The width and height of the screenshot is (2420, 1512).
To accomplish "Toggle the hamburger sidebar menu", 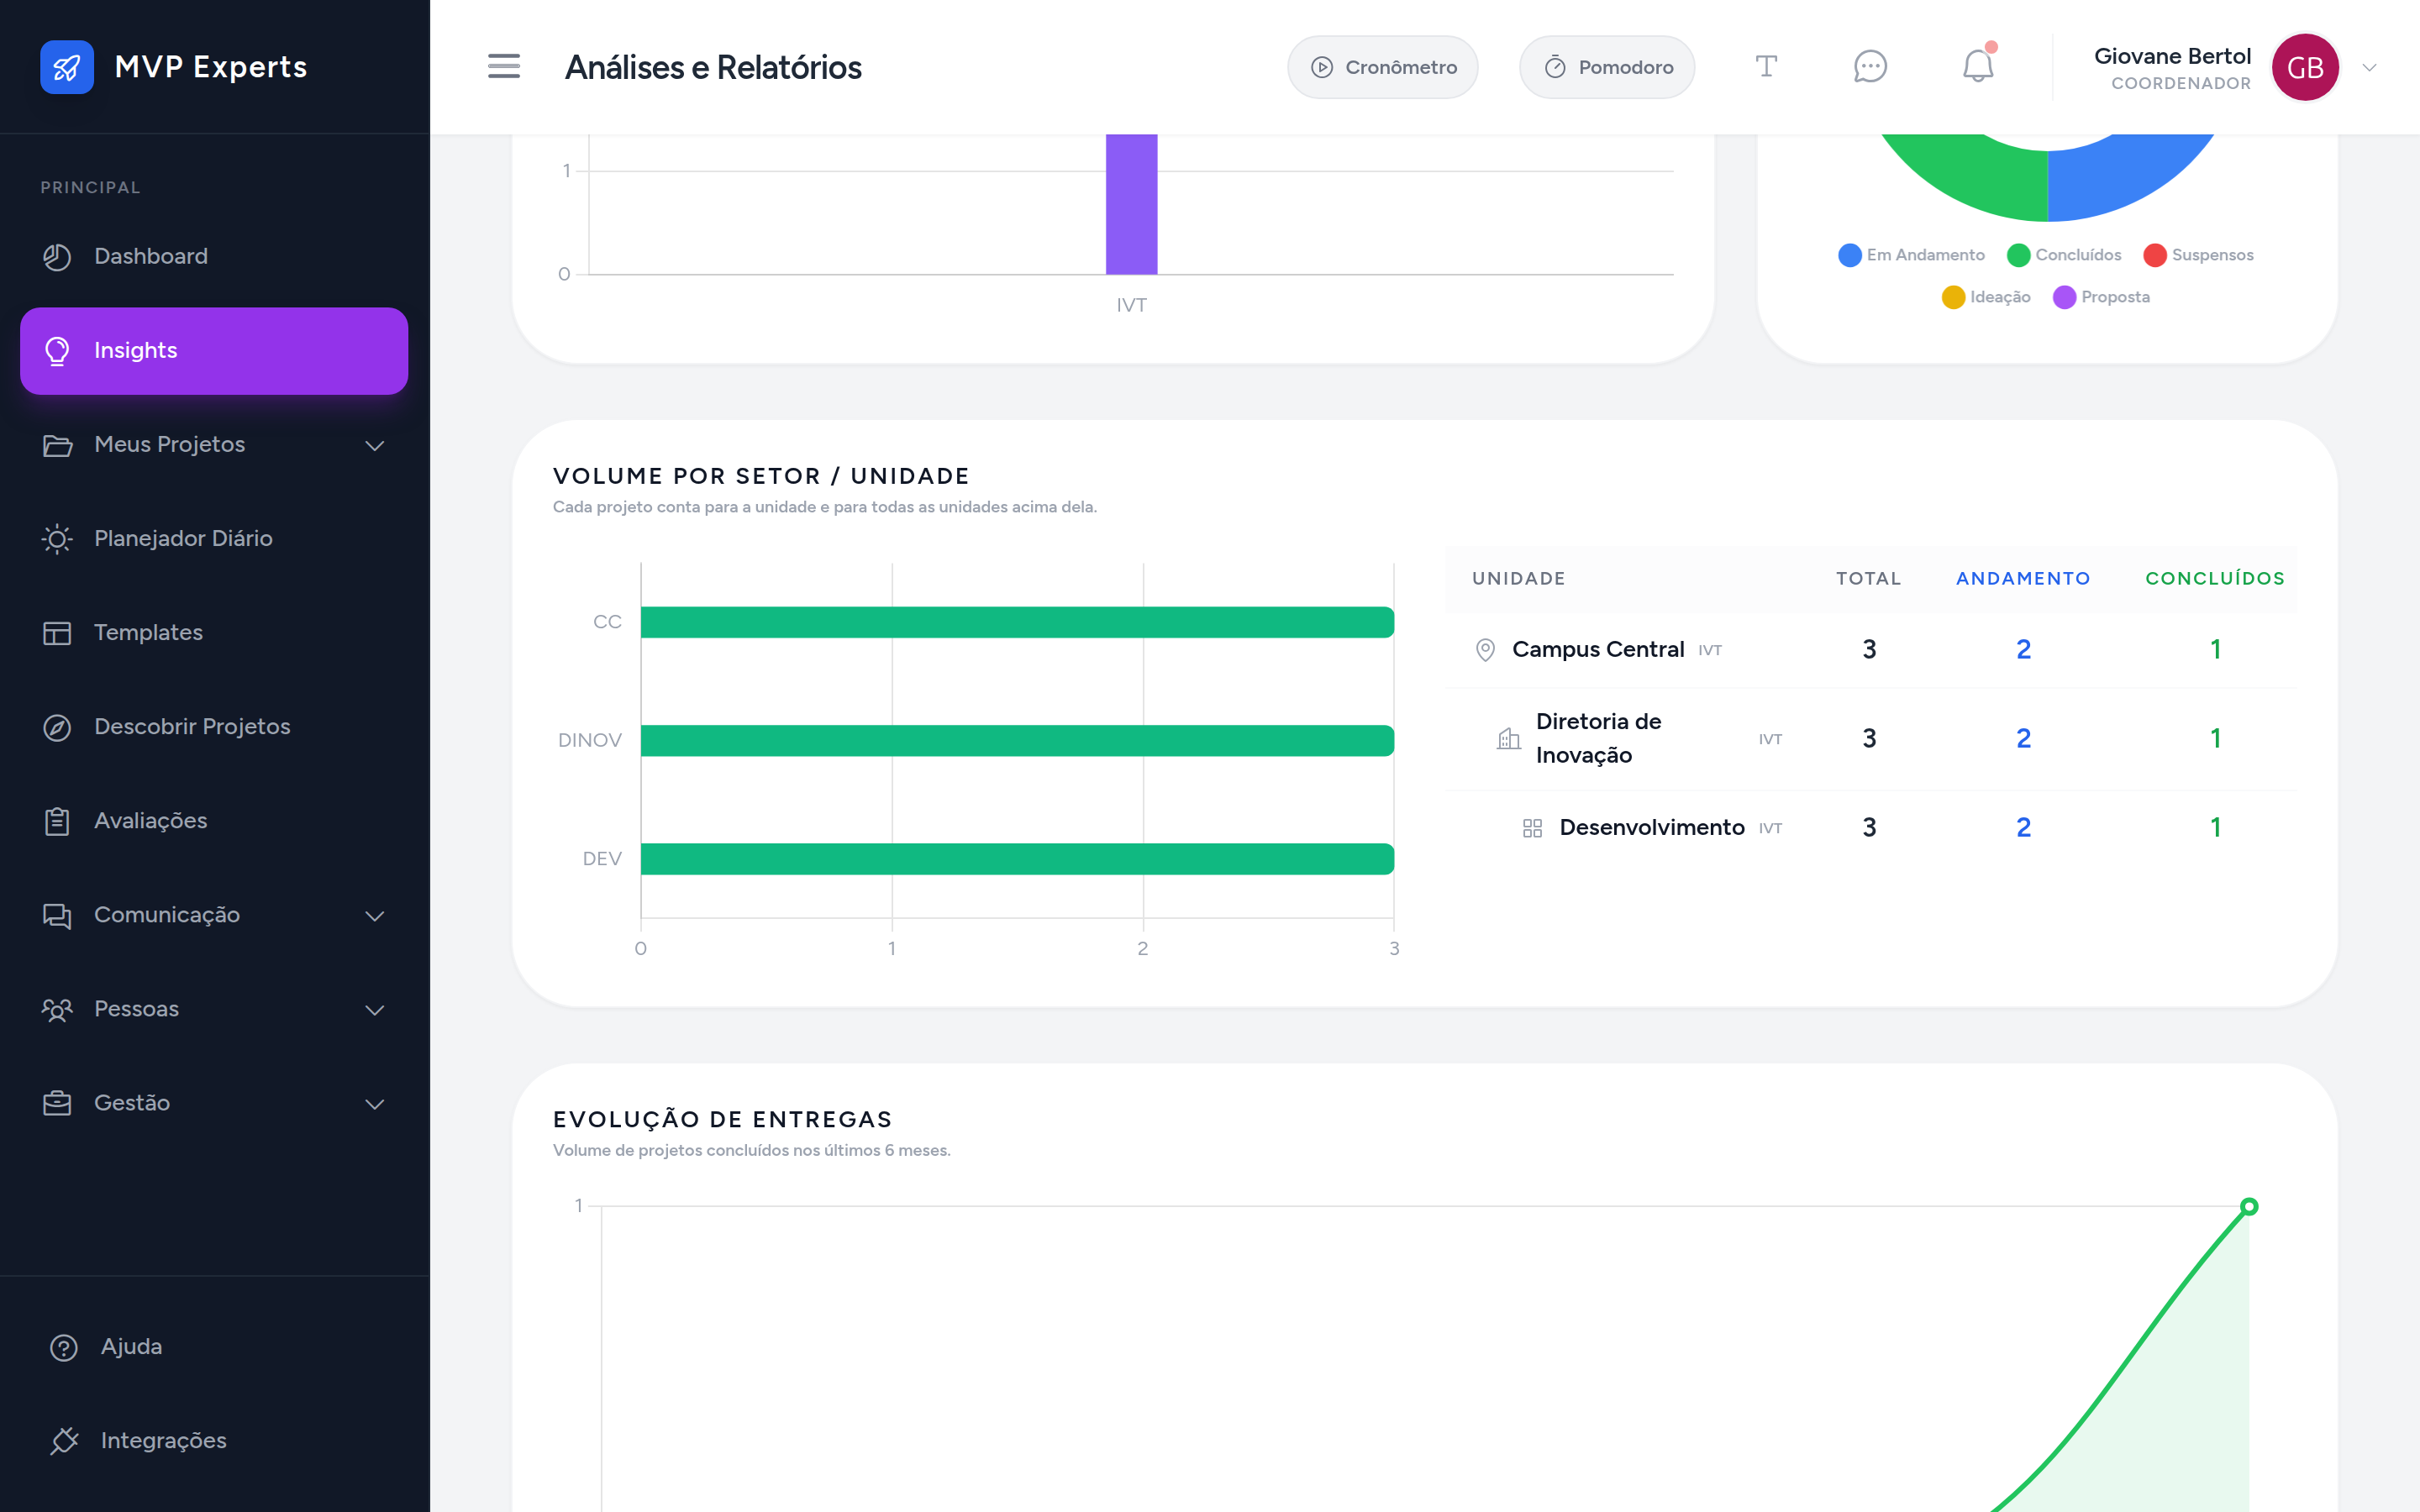I will click(504, 67).
